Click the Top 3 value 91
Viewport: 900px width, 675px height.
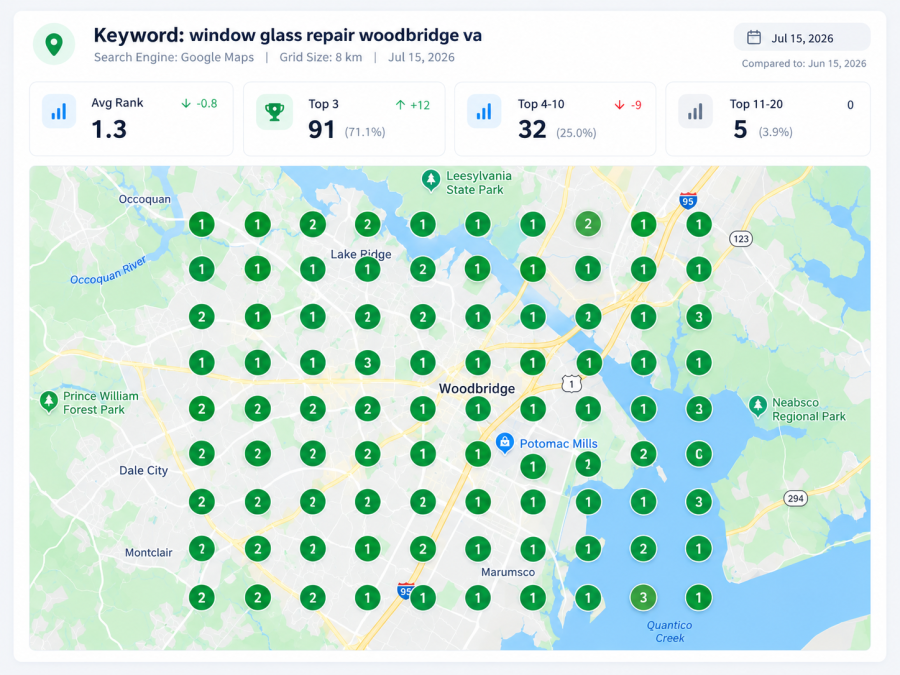(x=321, y=130)
